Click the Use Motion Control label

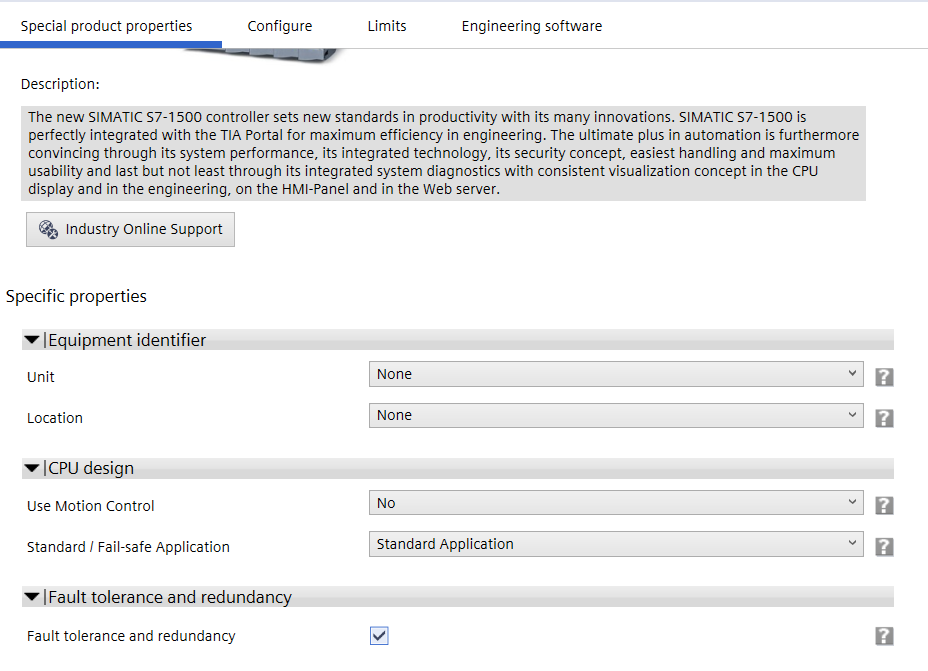(91, 506)
